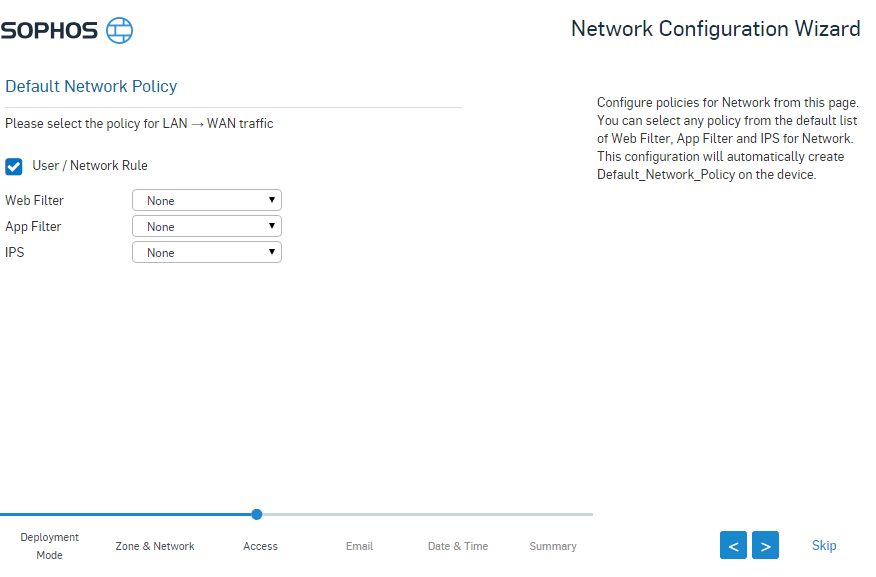Image resolution: width=876 pixels, height=577 pixels.
Task: Uncheck the User / Network Rule checkbox
Action: [14, 166]
